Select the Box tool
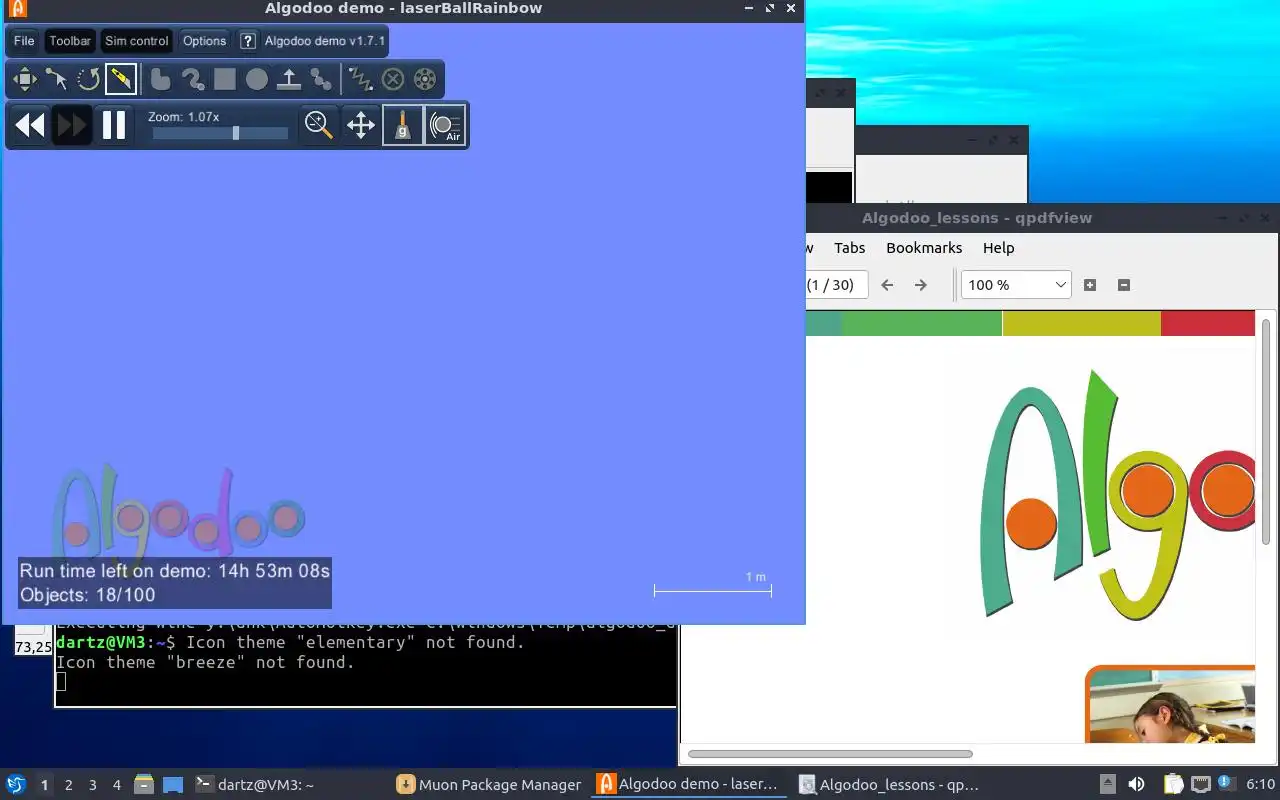Viewport: 1280px width, 800px height. tap(225, 79)
